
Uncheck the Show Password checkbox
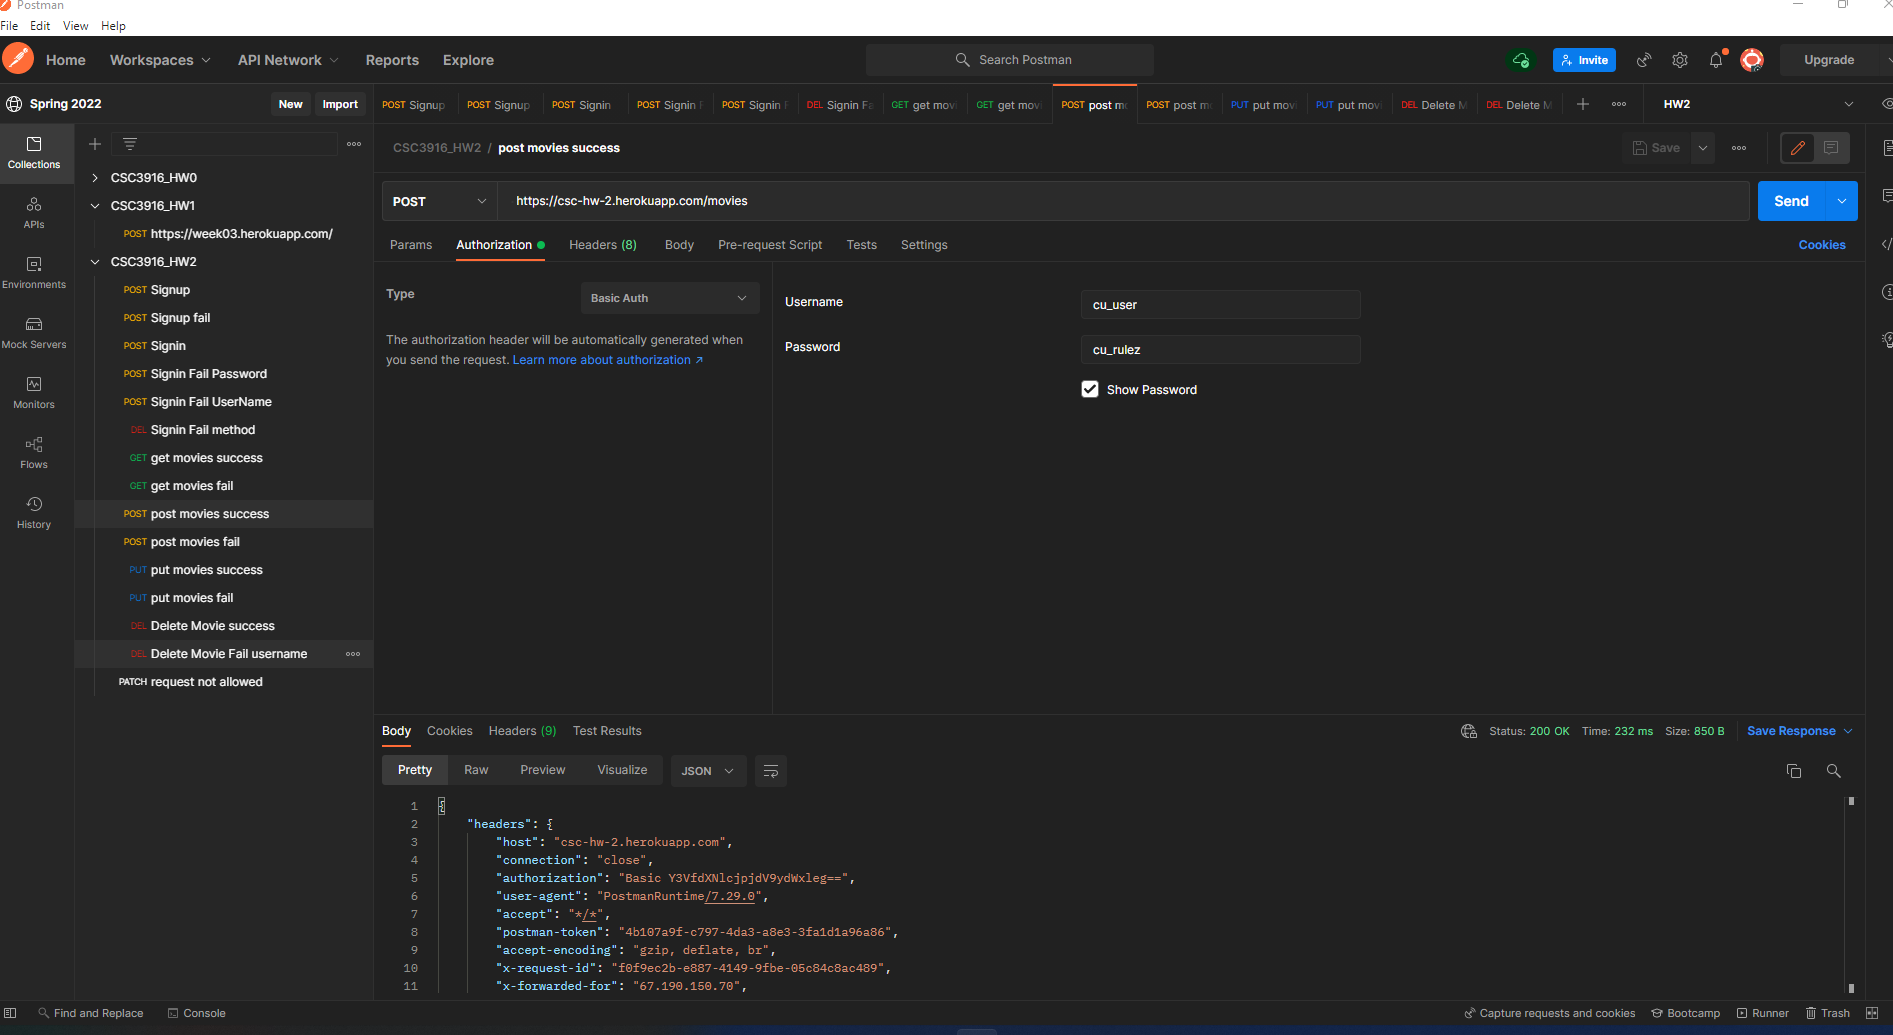[x=1089, y=389]
